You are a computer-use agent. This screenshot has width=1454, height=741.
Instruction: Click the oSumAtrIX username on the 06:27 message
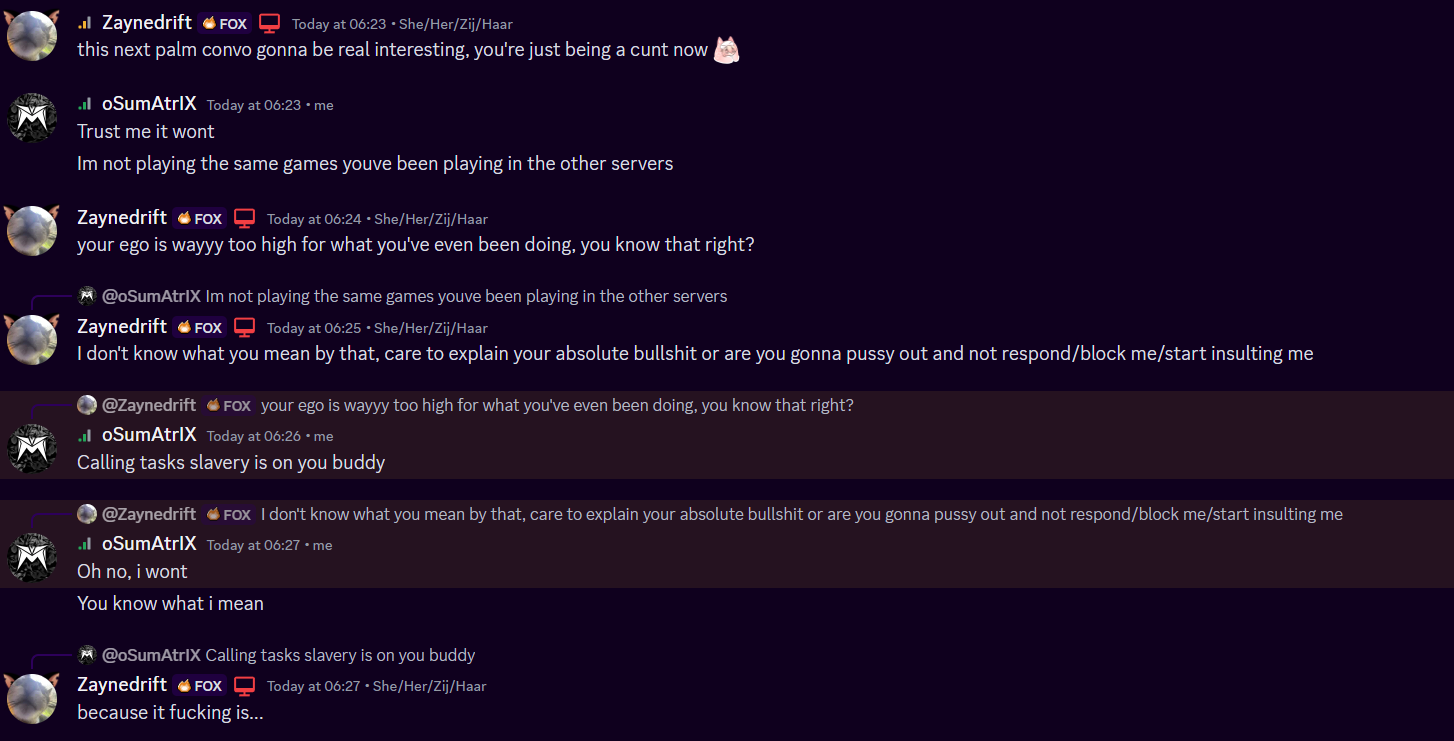[x=149, y=544]
